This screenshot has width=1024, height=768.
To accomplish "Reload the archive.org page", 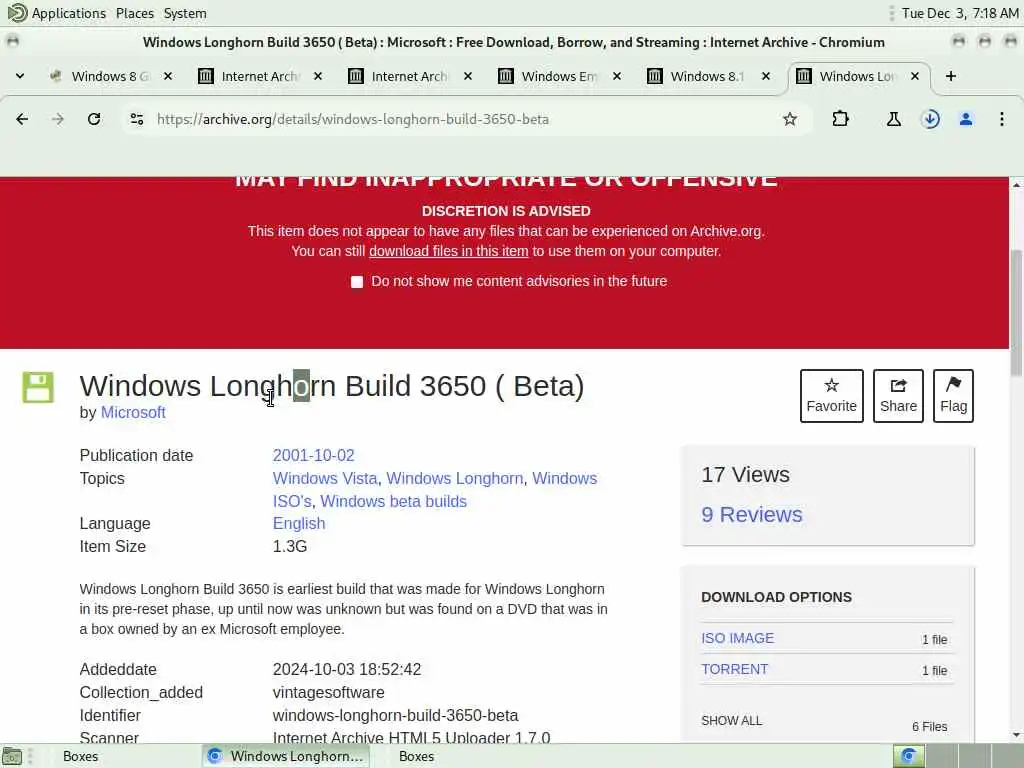I will (x=94, y=119).
